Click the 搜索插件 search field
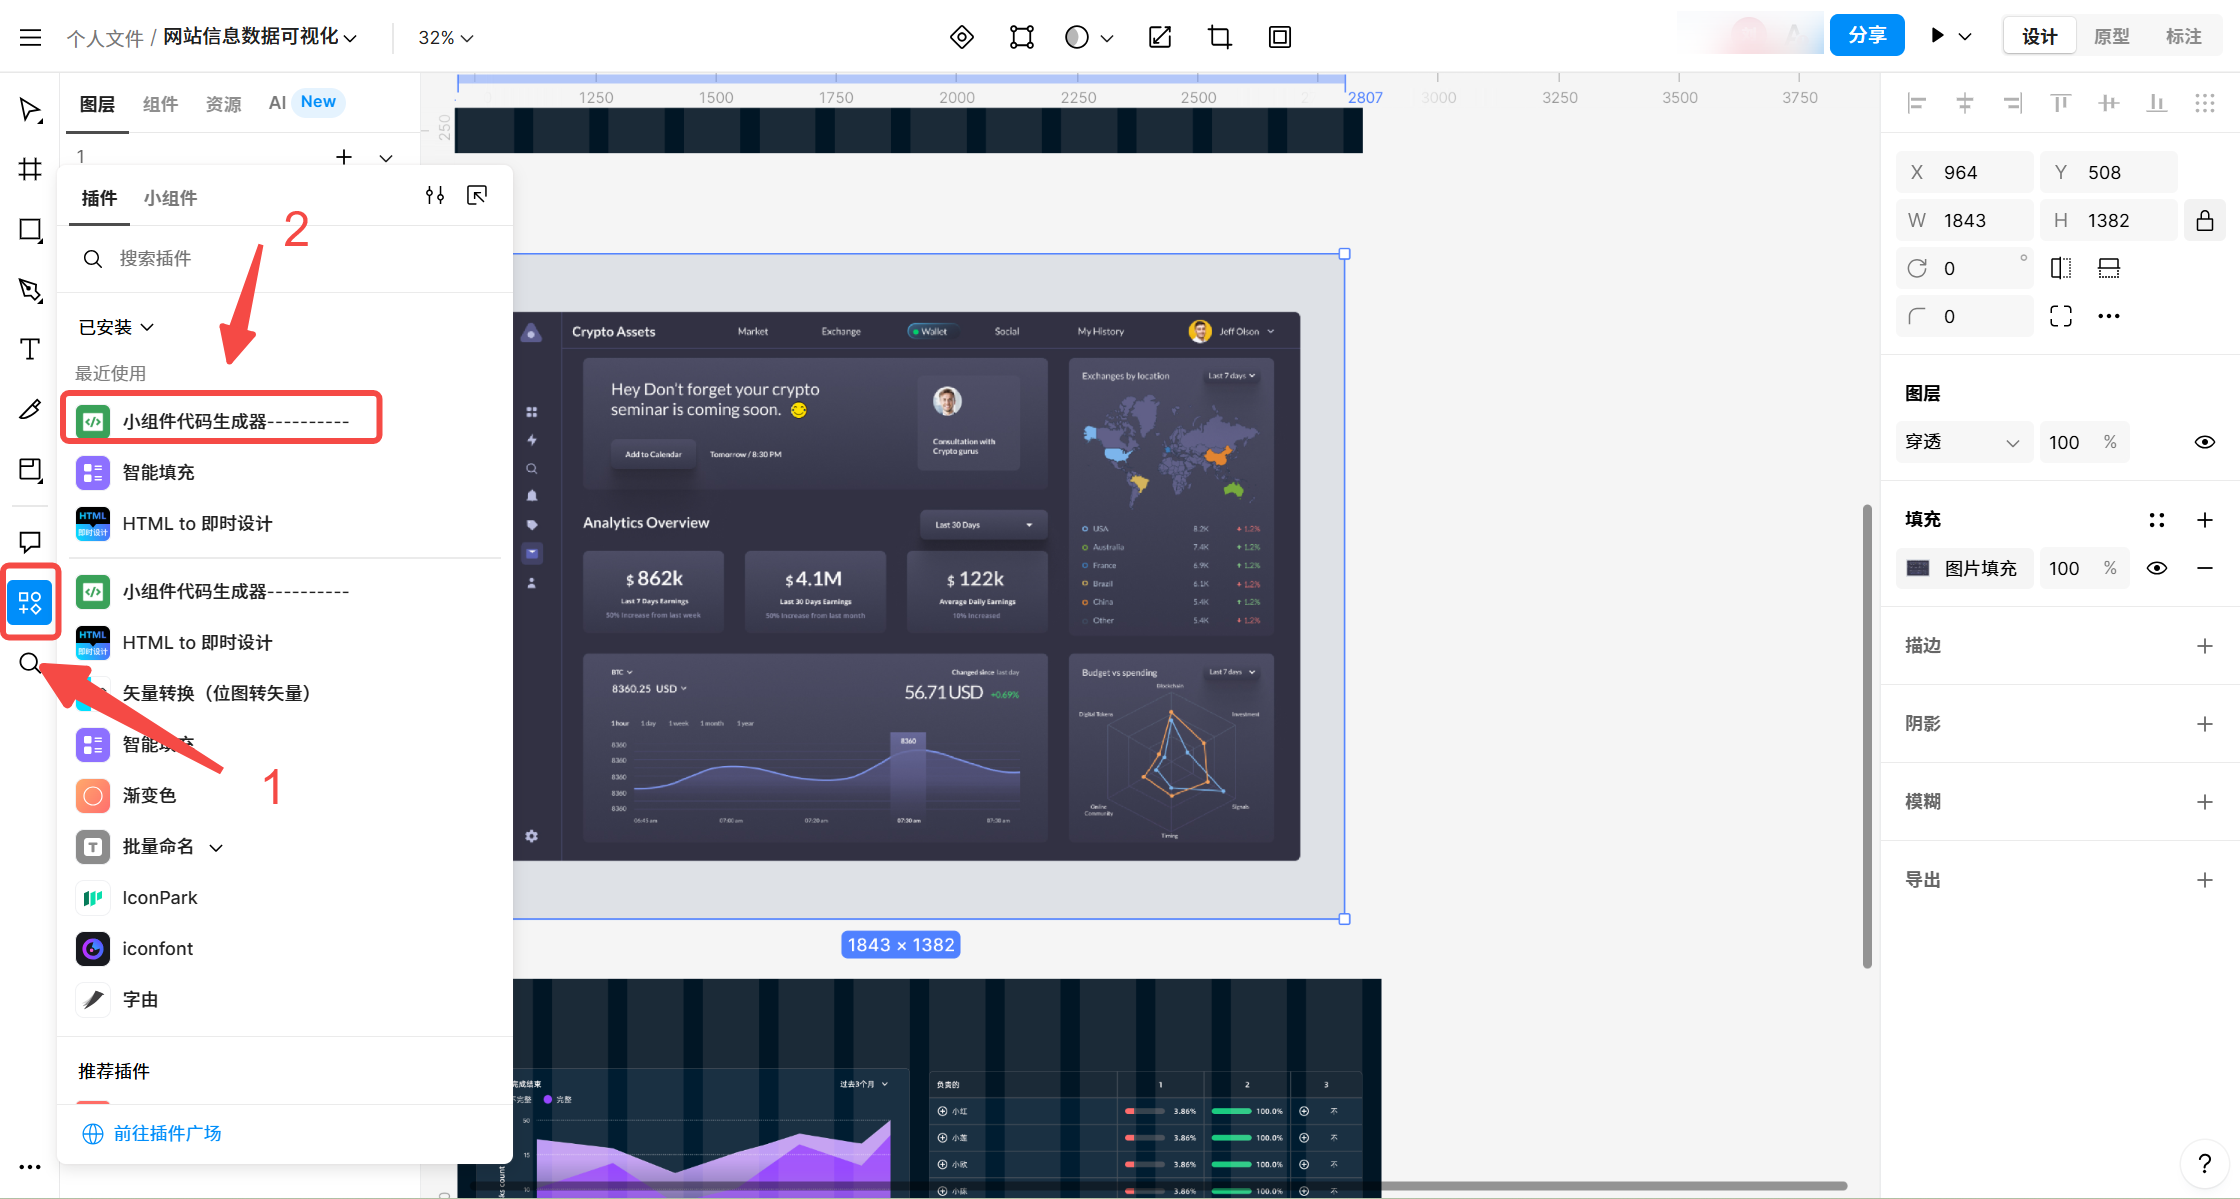This screenshot has width=2240, height=1199. [285, 259]
